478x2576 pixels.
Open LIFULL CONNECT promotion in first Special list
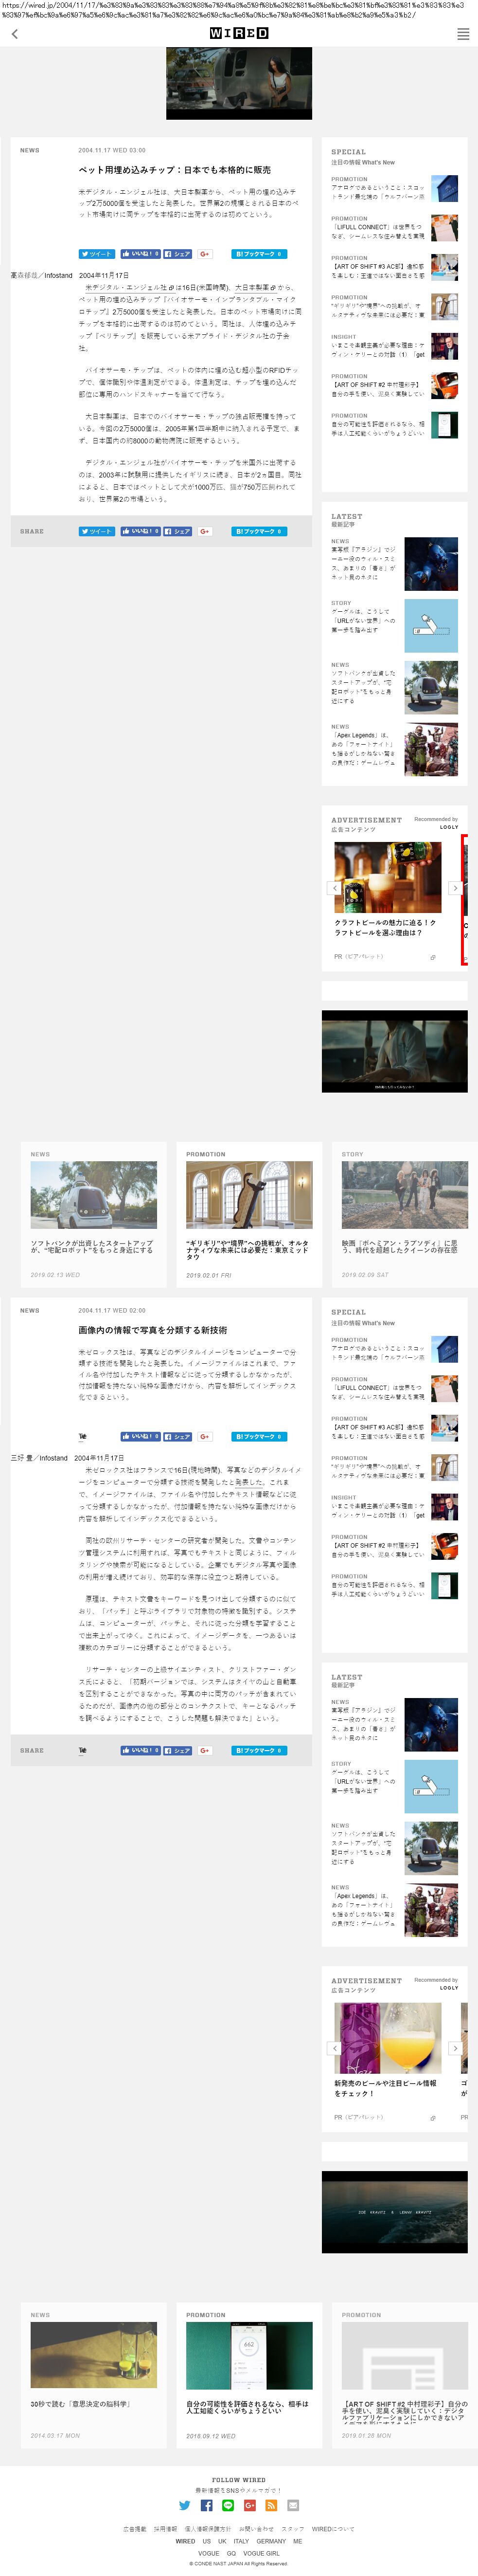[395, 228]
